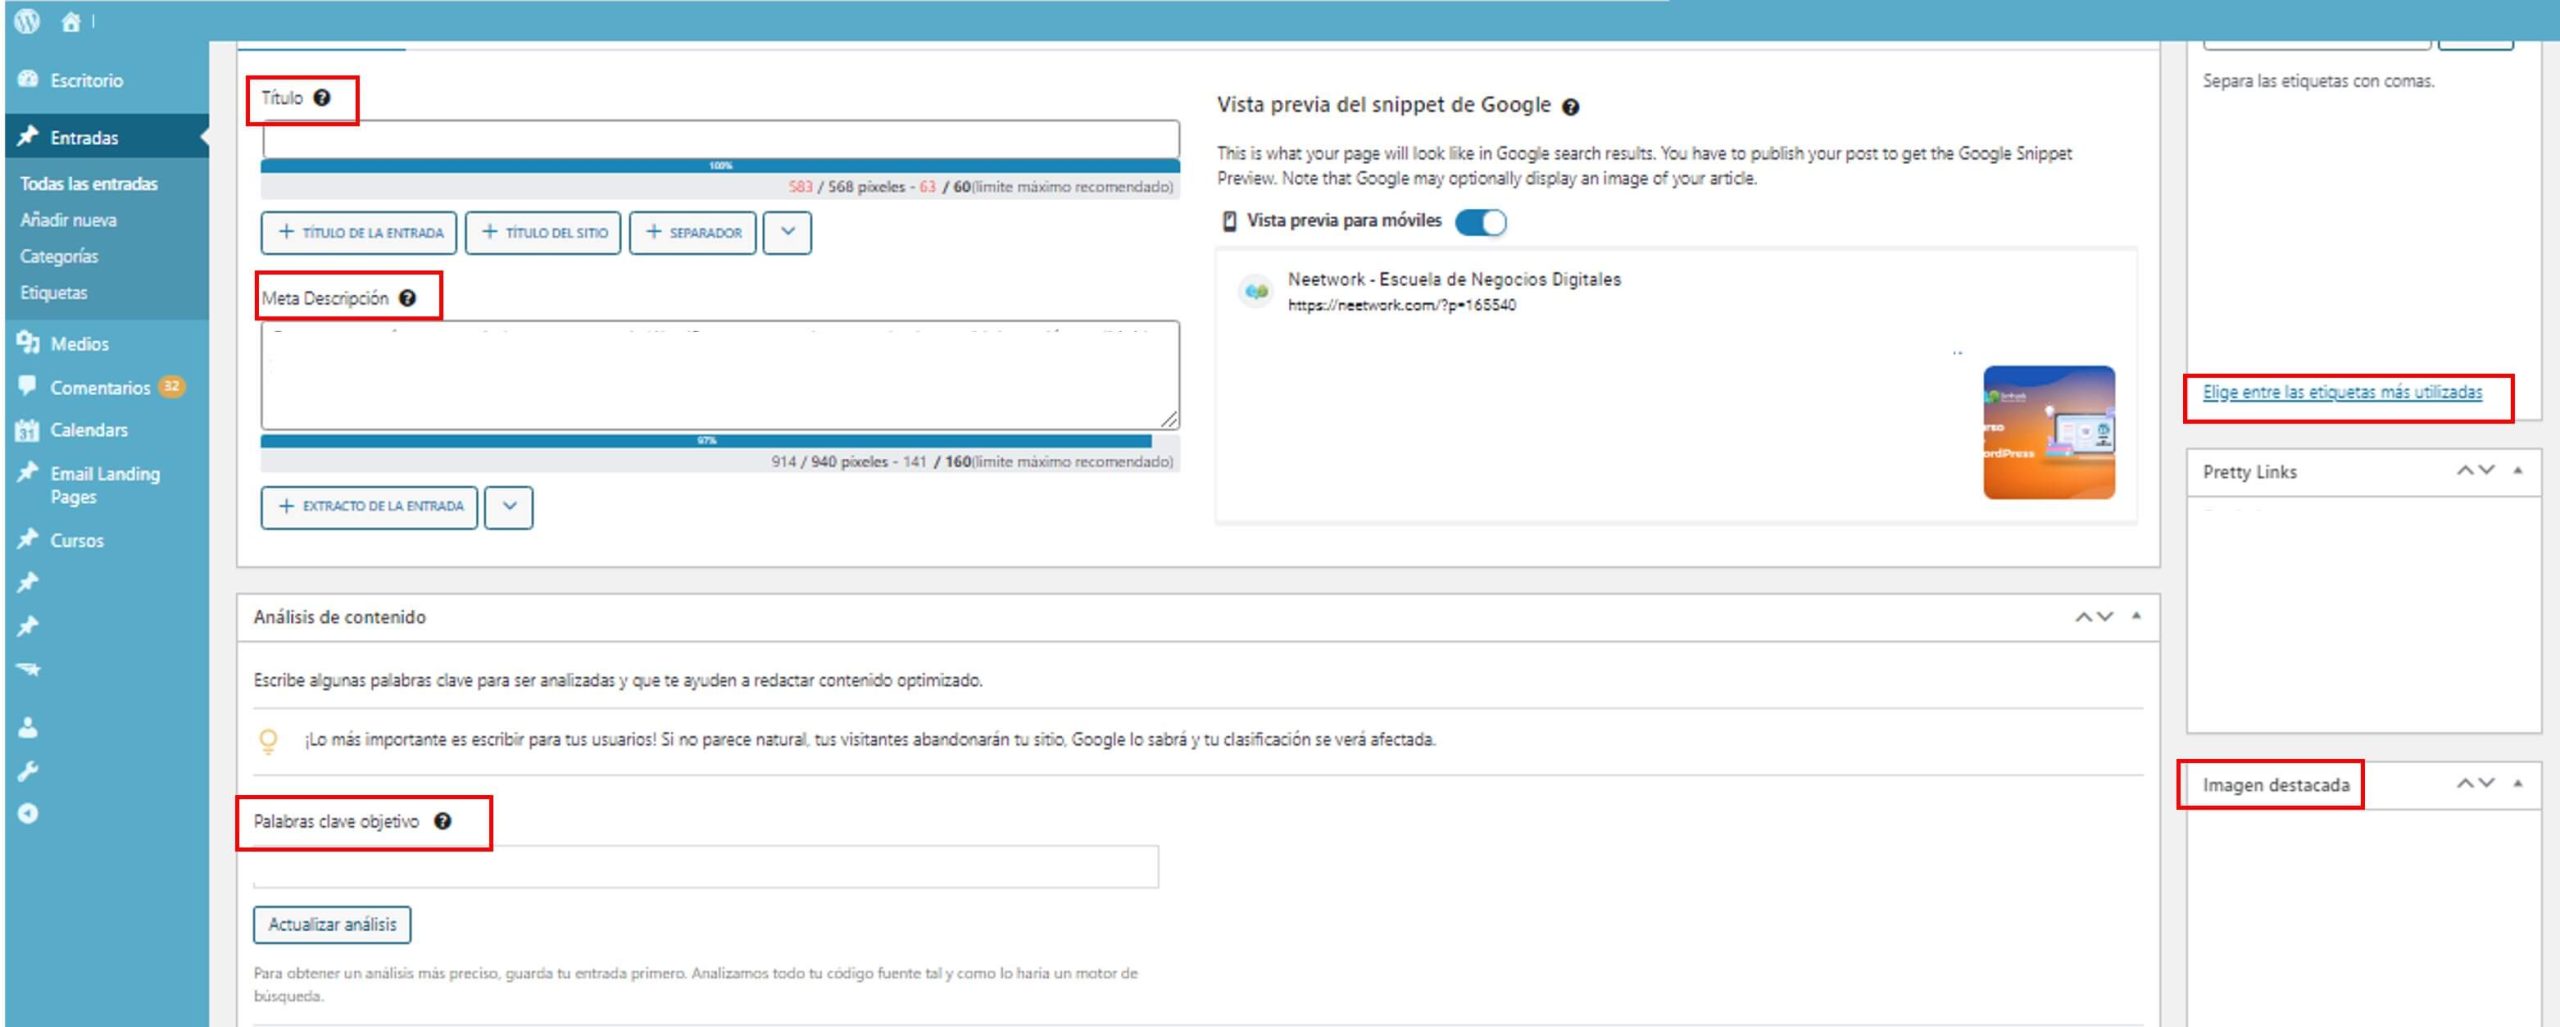The image size is (2560, 1027).
Task: Open dropdown beside Extracto de la entrada
Action: tap(509, 507)
